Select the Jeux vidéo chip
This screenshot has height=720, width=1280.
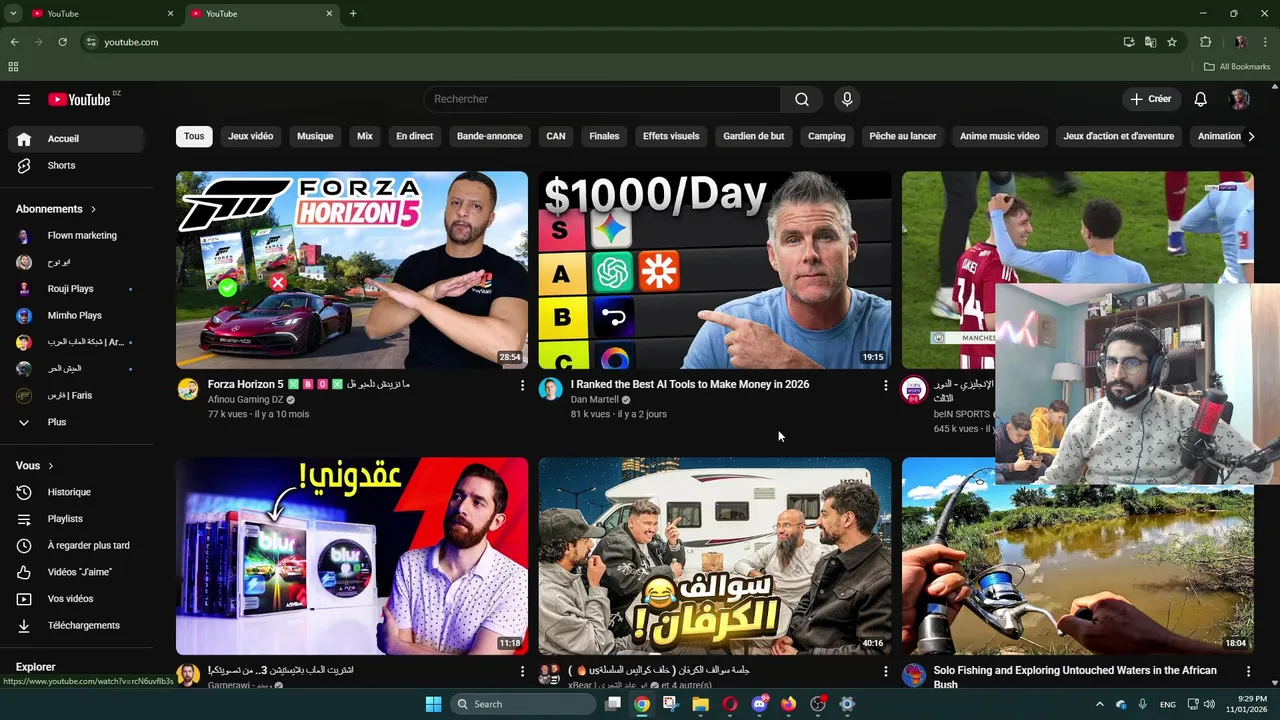click(250, 136)
